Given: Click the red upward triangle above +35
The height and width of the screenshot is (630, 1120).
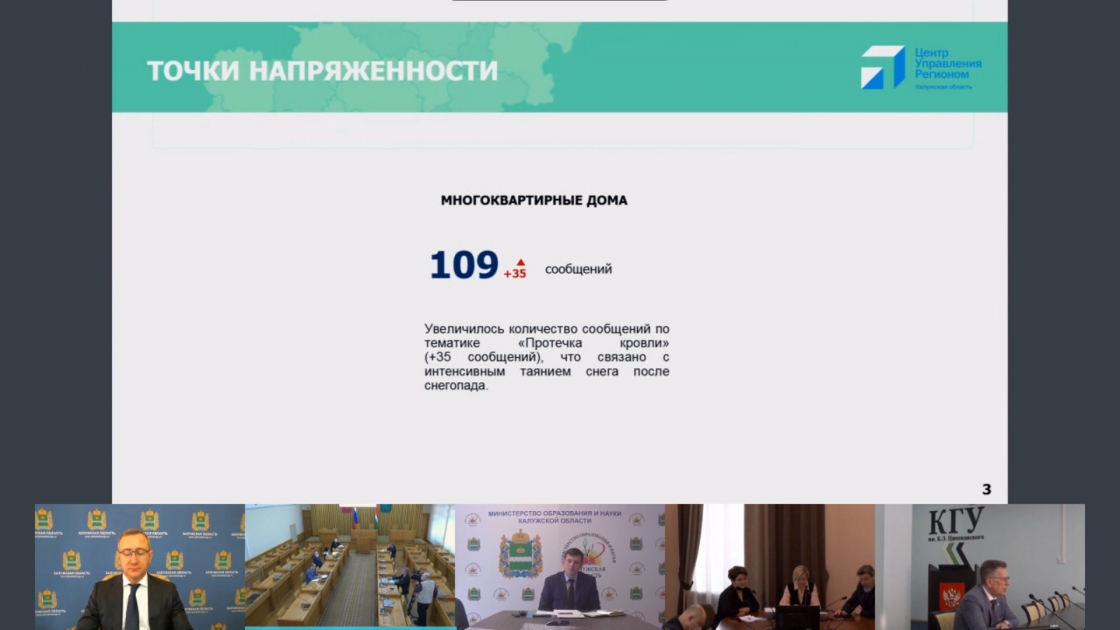Looking at the screenshot, I should coord(520,262).
